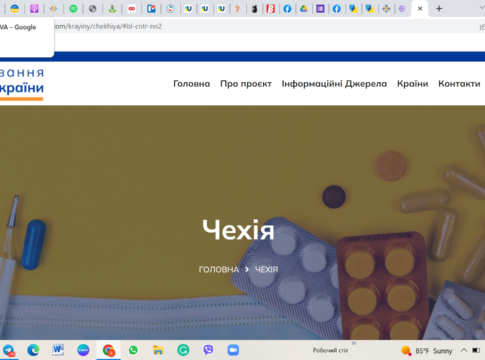This screenshot has height=360, width=485.
Task: Select Головна in site navigation
Action: coord(192,84)
